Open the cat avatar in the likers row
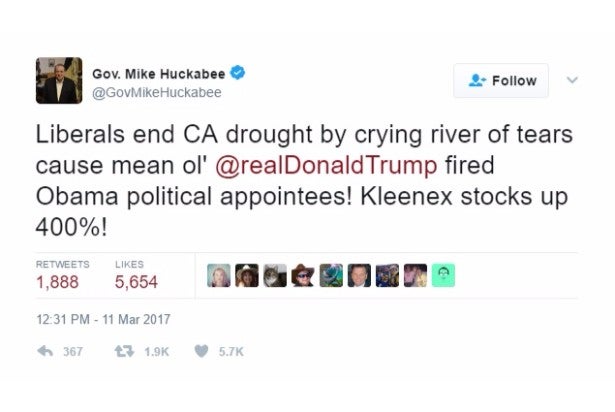The width and height of the screenshot is (615, 412). (275, 274)
